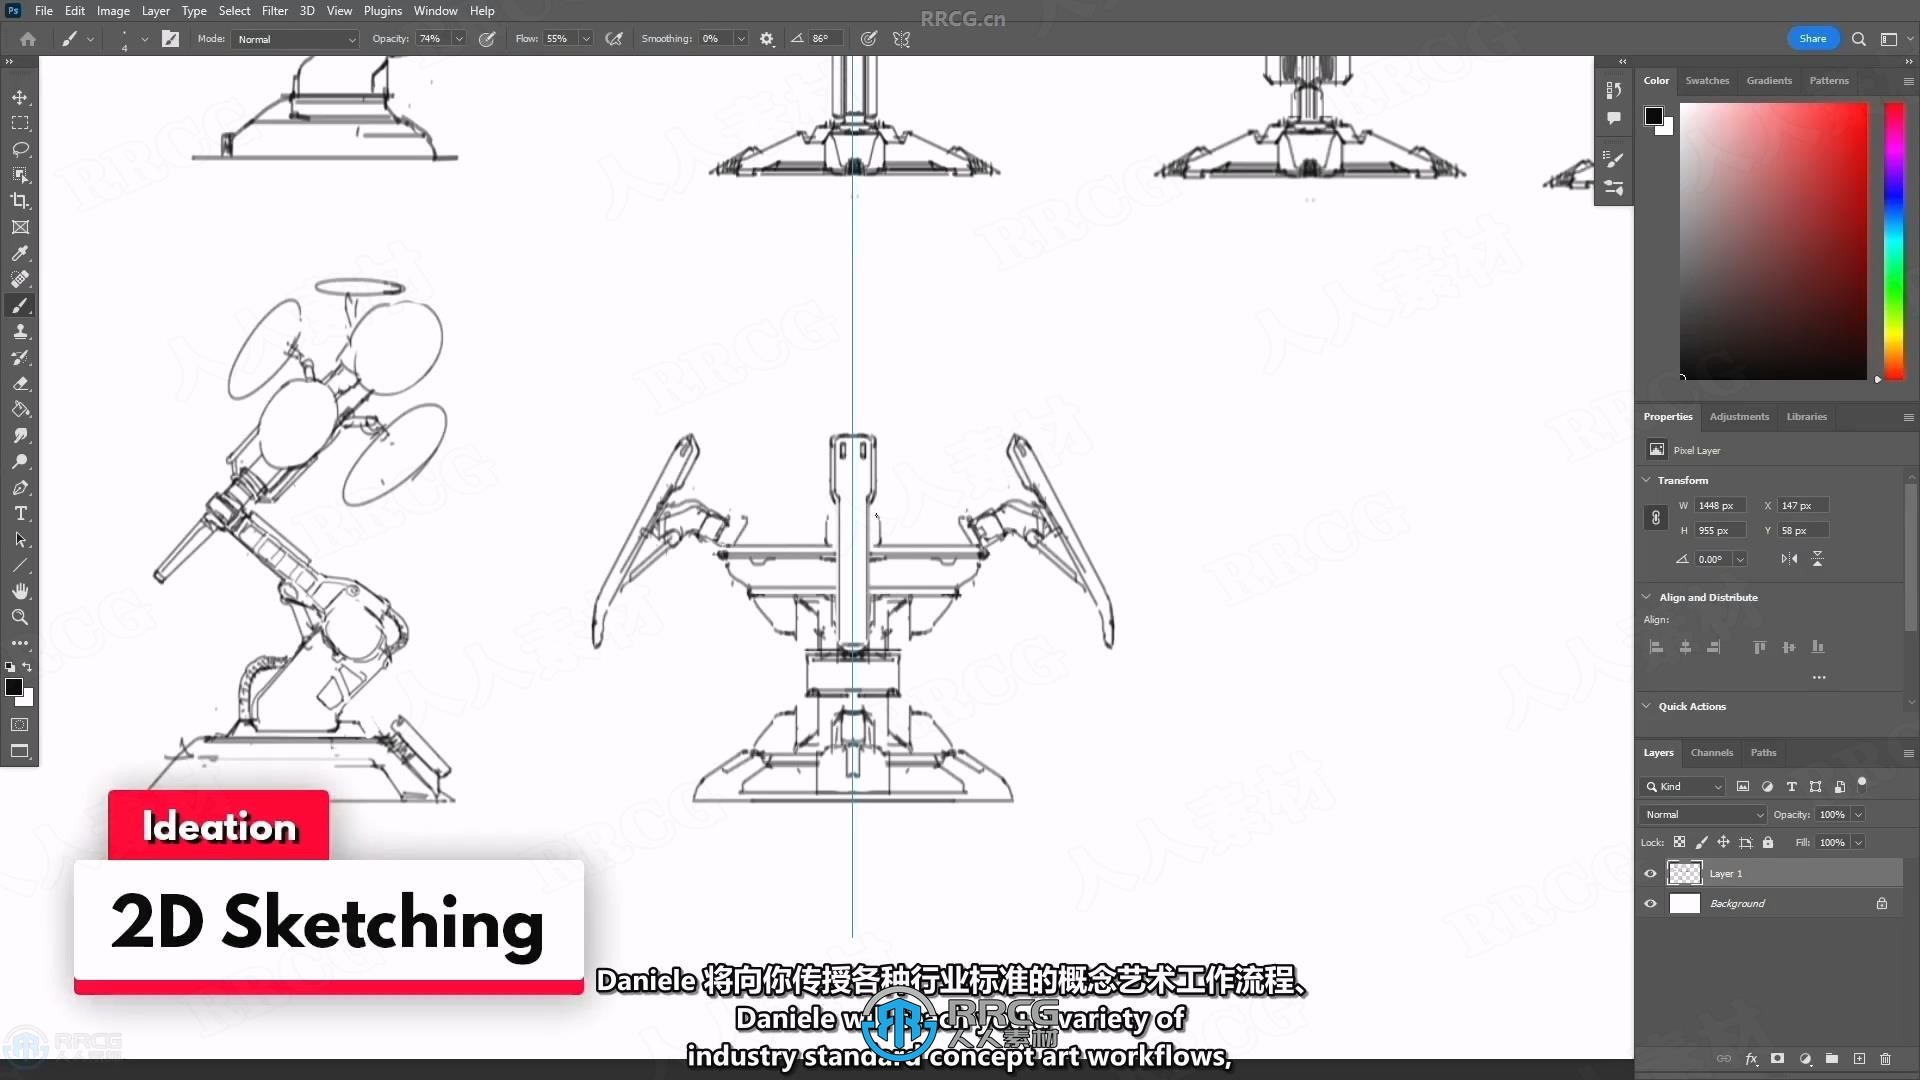Open brush smoothing options gear
1920x1080 pixels.
(x=767, y=39)
